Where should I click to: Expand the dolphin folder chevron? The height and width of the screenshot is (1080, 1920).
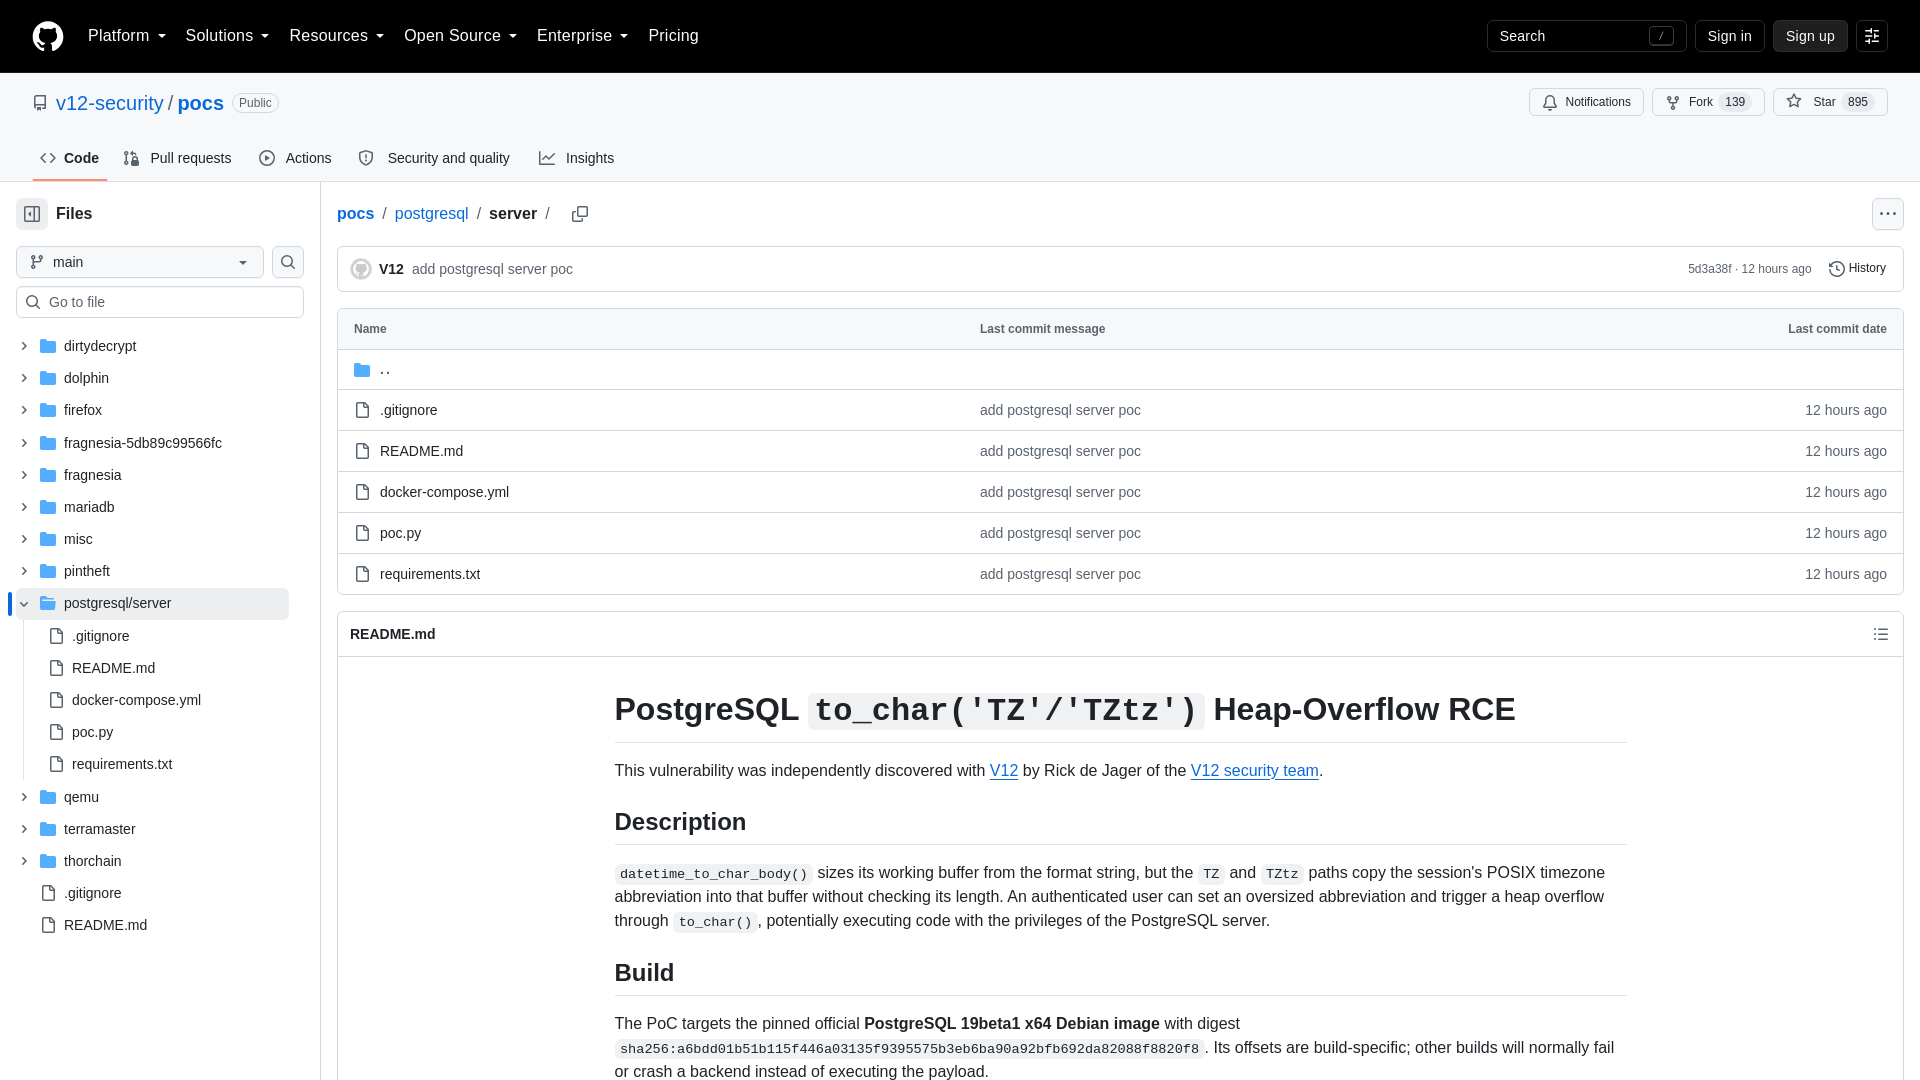coord(24,378)
